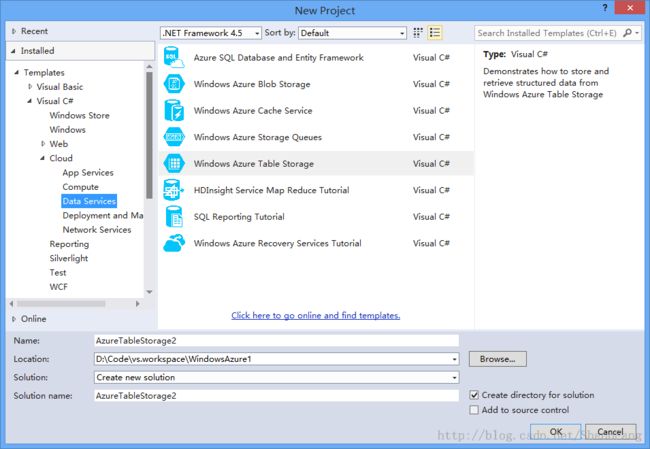Expand the Web node arrow
The height and width of the screenshot is (449, 650).
43,144
